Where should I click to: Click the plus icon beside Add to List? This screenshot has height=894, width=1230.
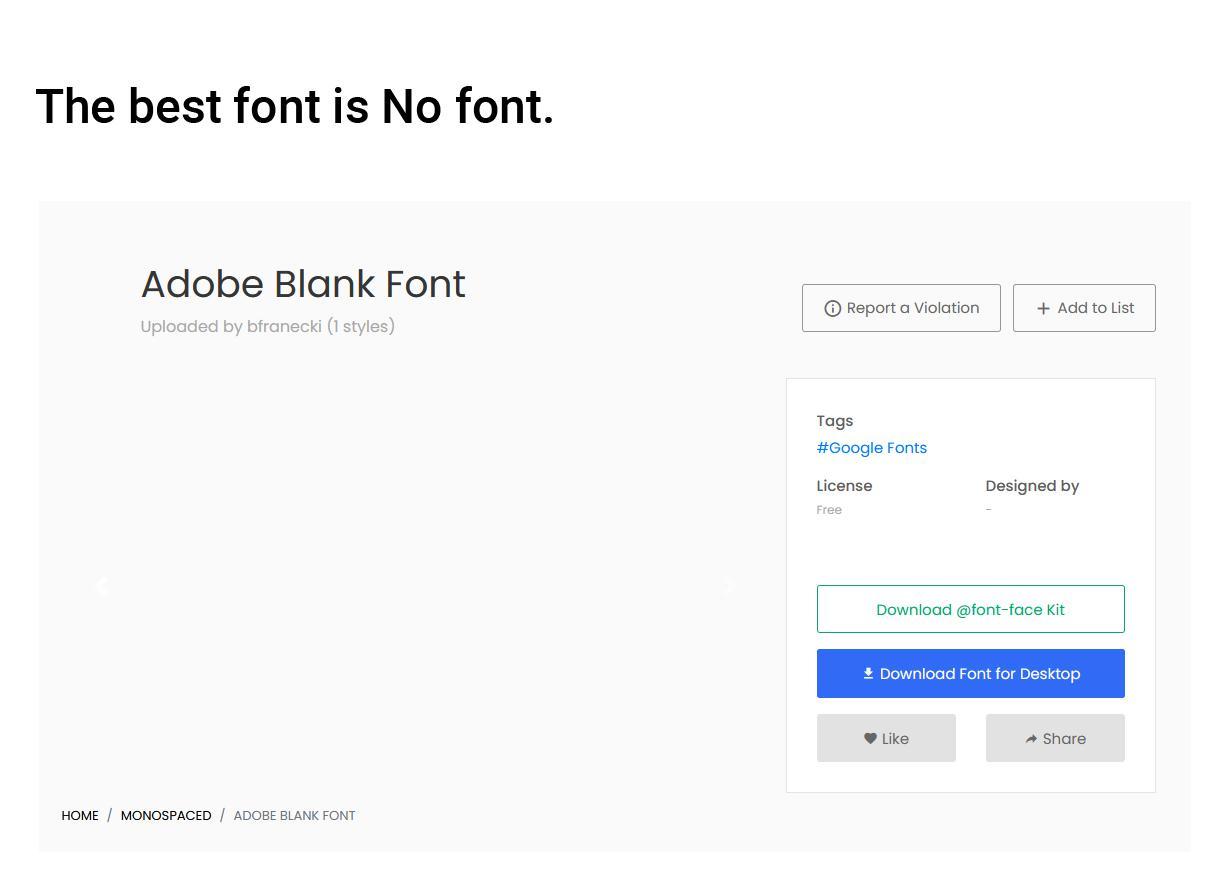(1043, 308)
